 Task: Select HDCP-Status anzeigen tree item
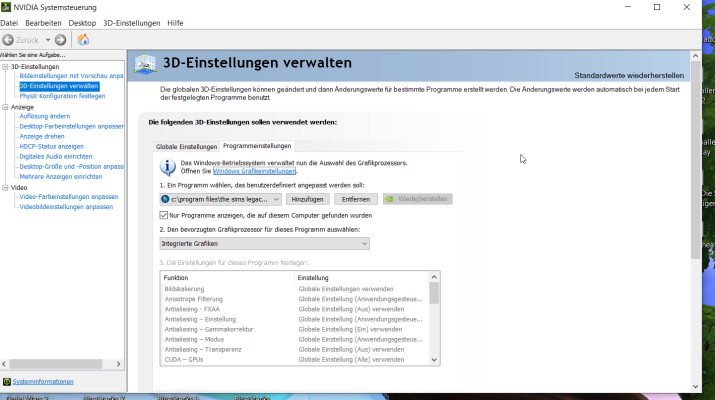(x=52, y=146)
